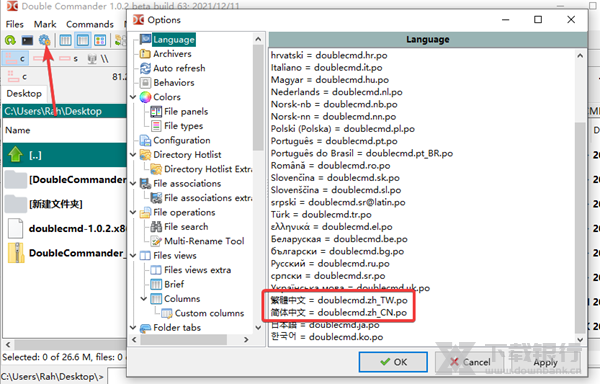The image size is (600, 384).
Task: Click OK to confirm options
Action: (393, 362)
